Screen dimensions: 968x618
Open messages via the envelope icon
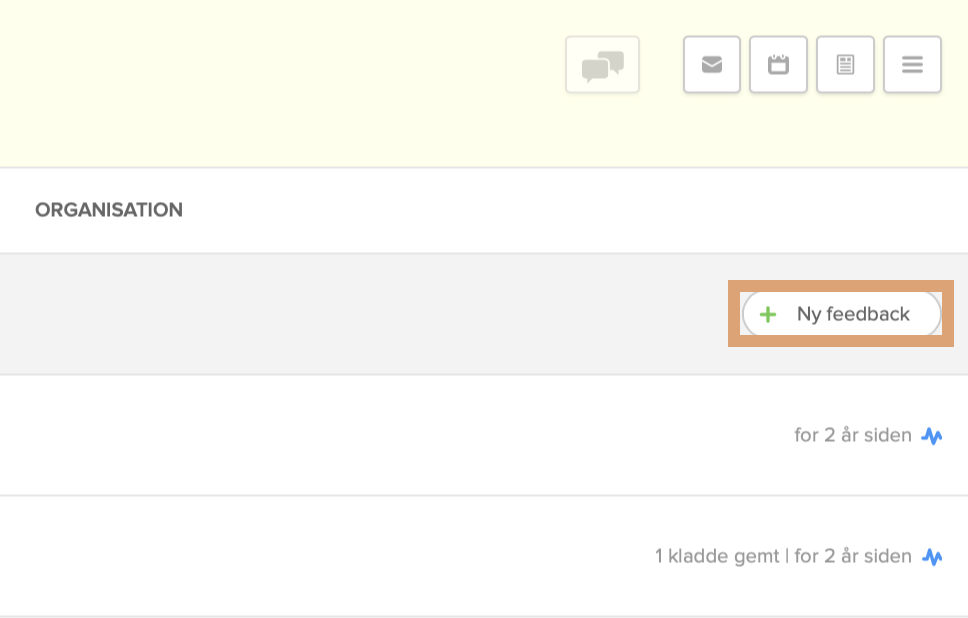712,65
